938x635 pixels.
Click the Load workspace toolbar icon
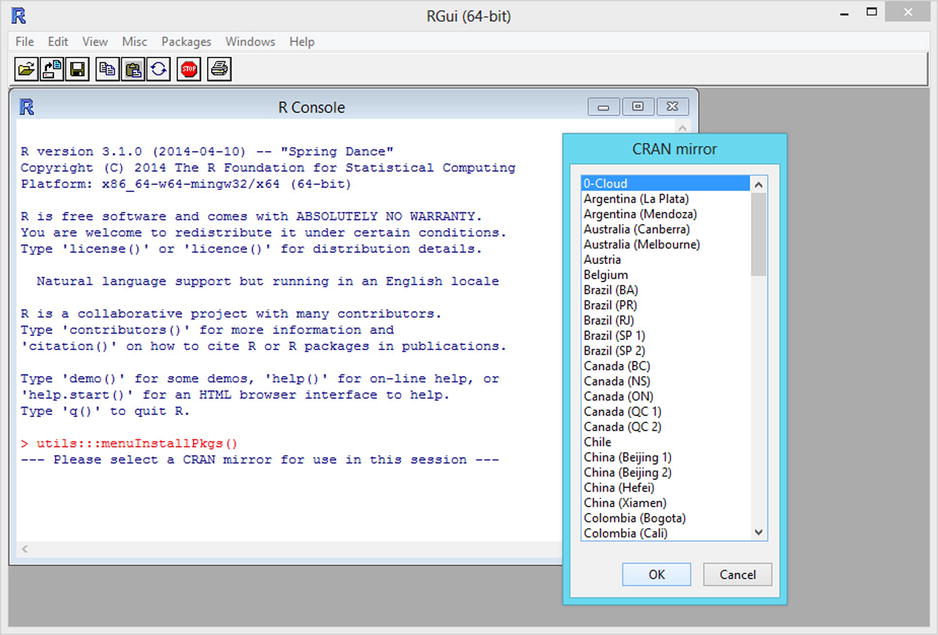point(51,69)
